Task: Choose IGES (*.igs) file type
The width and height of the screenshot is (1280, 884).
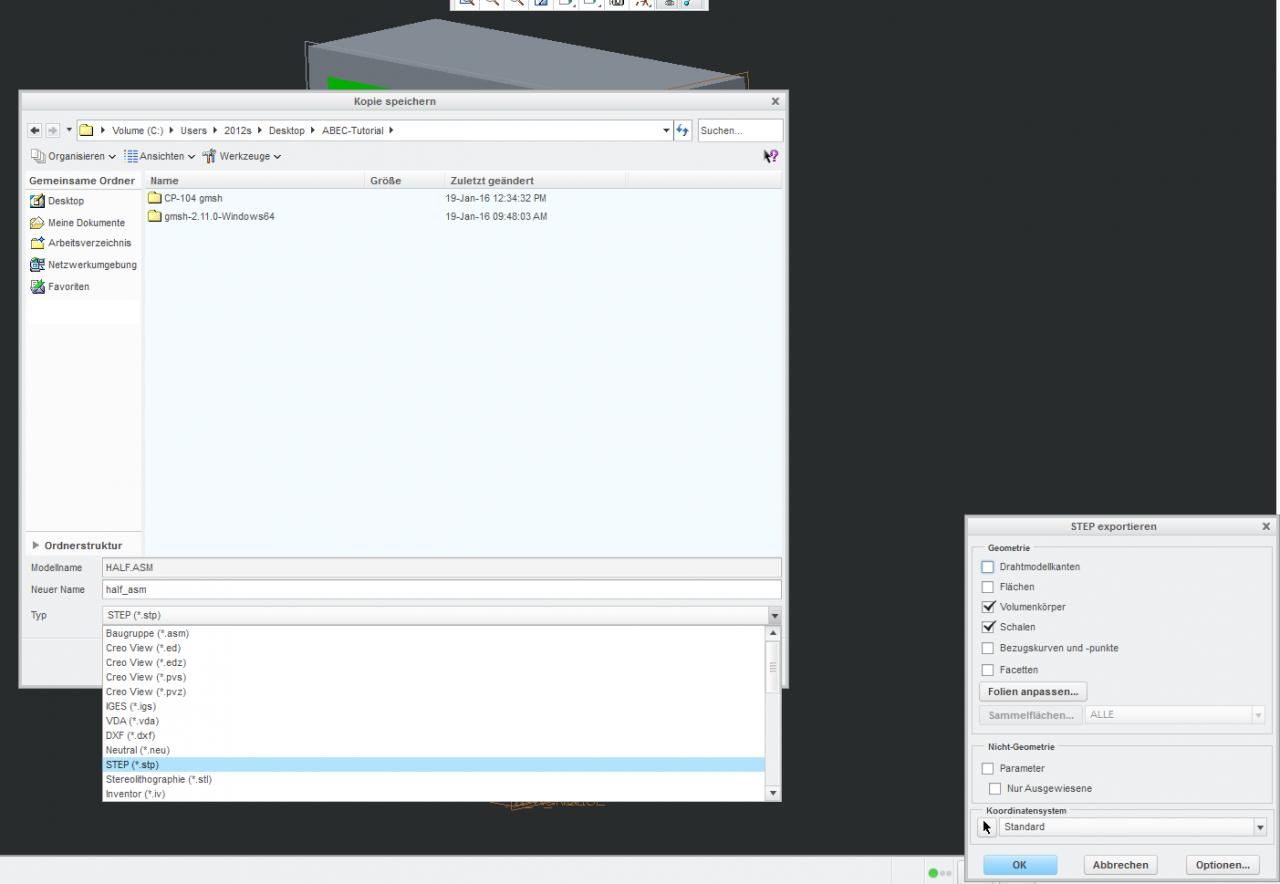Action: pos(131,706)
